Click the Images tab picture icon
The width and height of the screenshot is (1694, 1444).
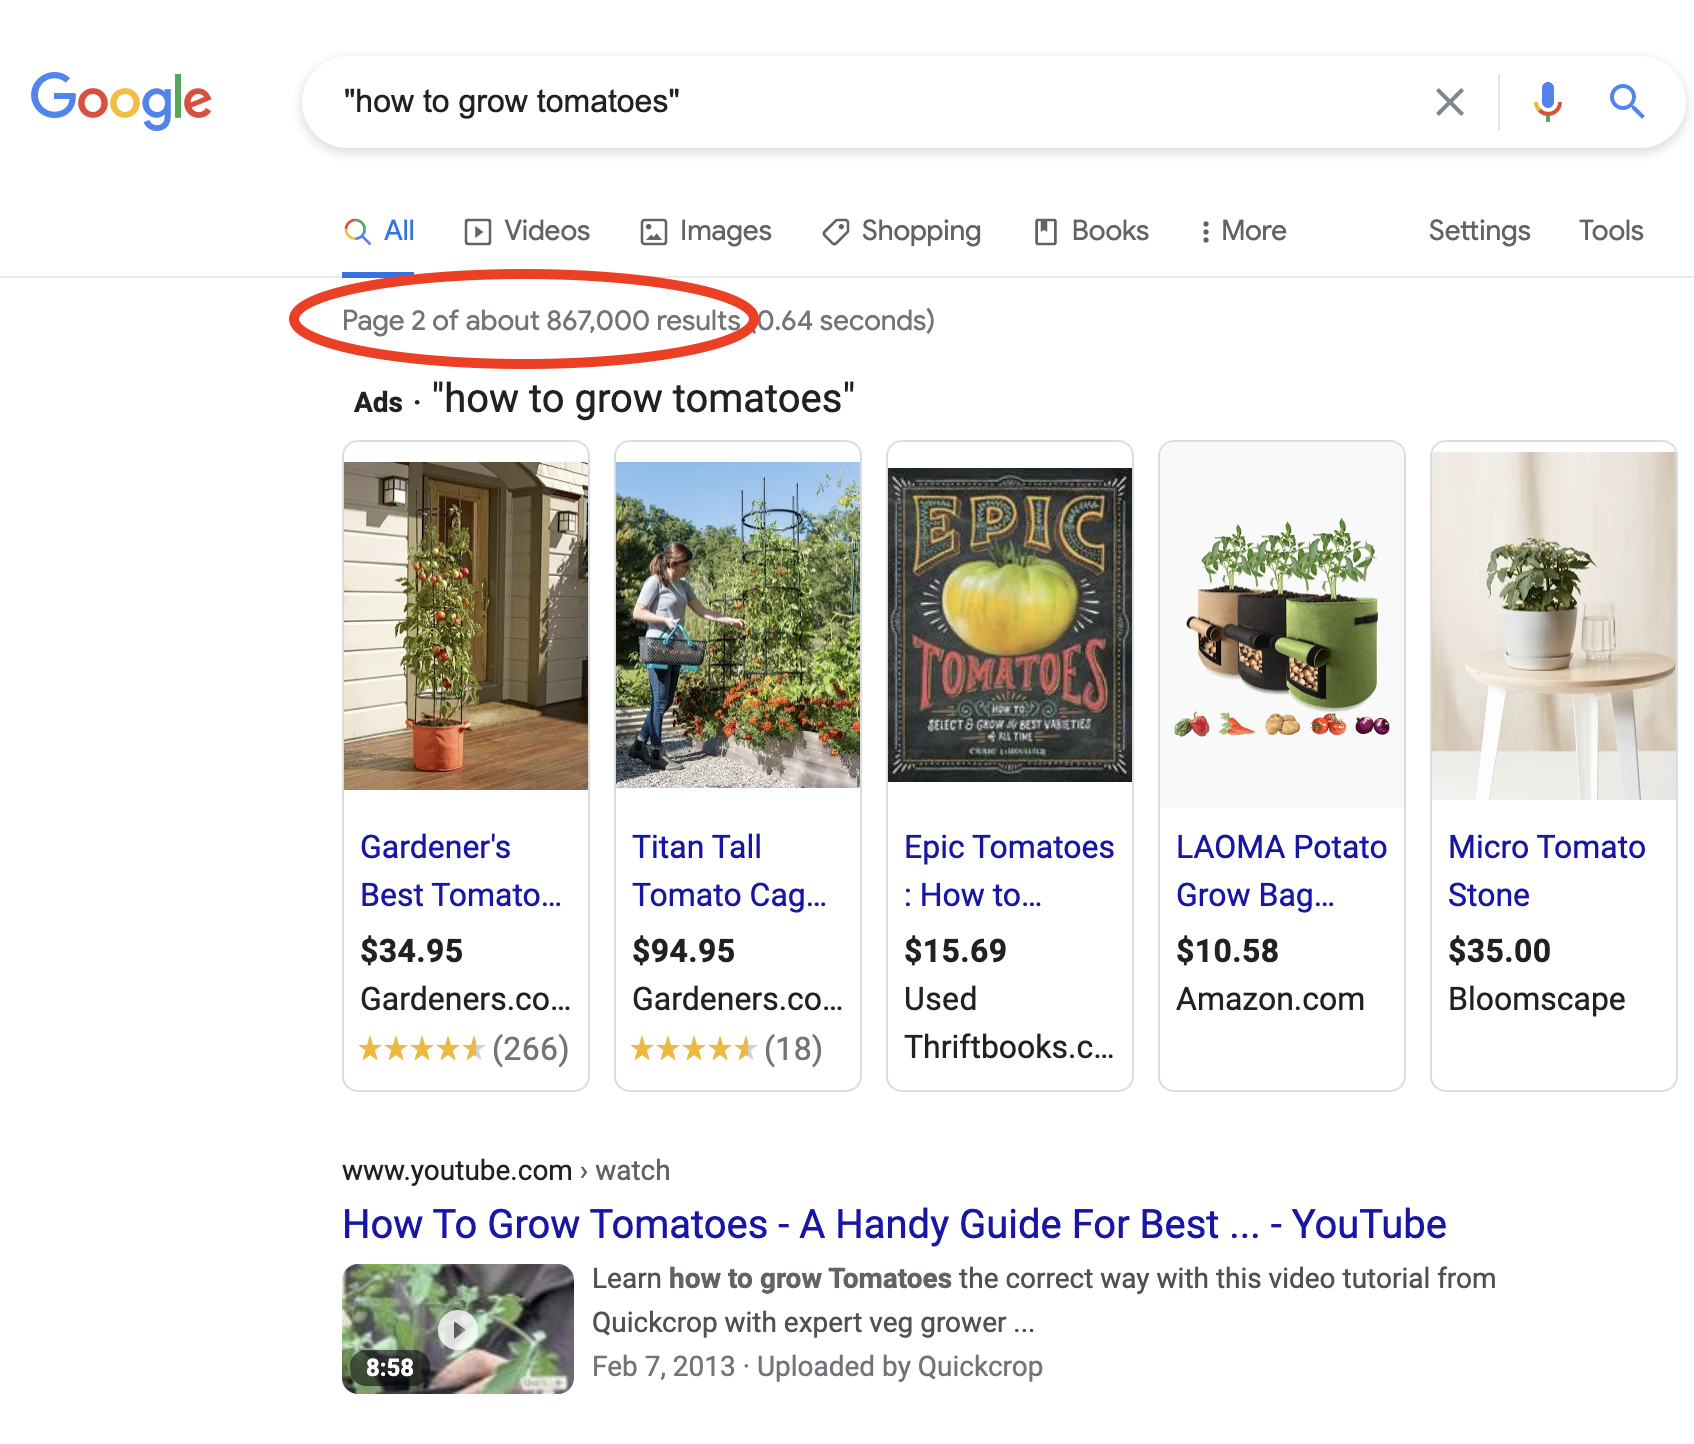tap(653, 231)
